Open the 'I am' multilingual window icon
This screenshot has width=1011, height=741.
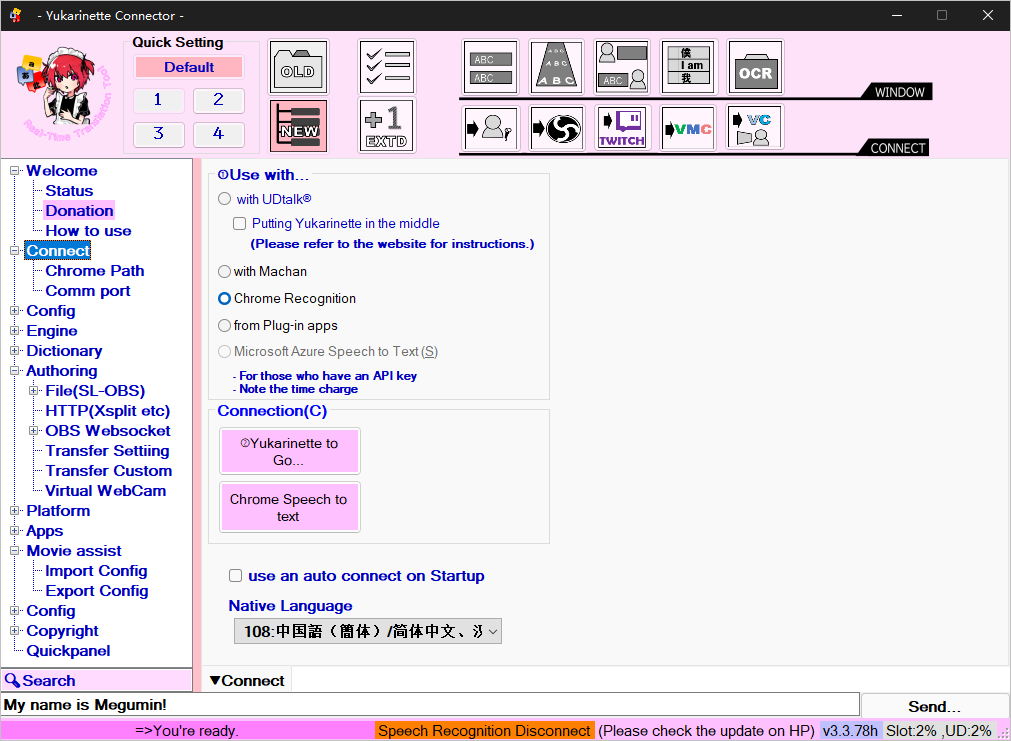coord(688,67)
